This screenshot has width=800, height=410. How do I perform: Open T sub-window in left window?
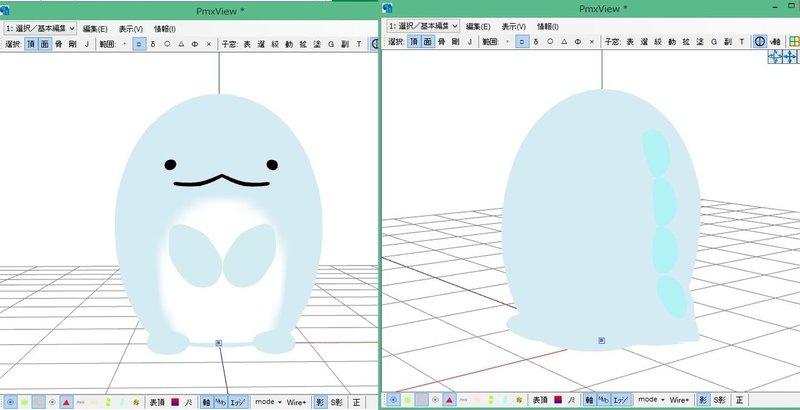pyautogui.click(x=359, y=44)
